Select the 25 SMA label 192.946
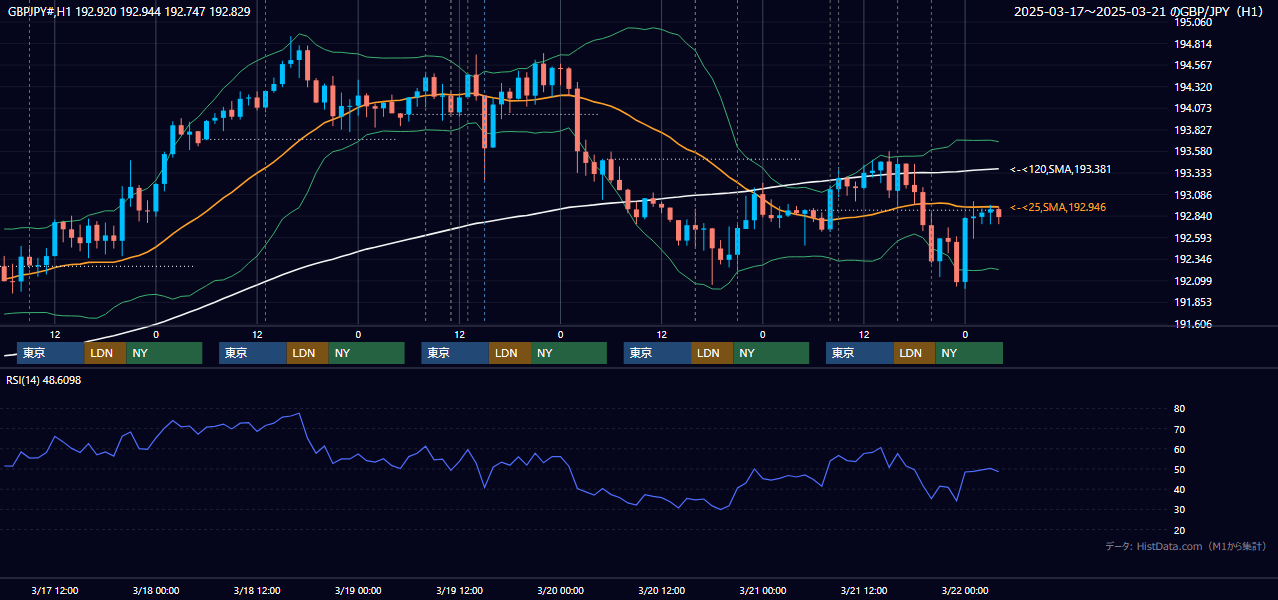This screenshot has height=600, width=1278. tap(1058, 207)
